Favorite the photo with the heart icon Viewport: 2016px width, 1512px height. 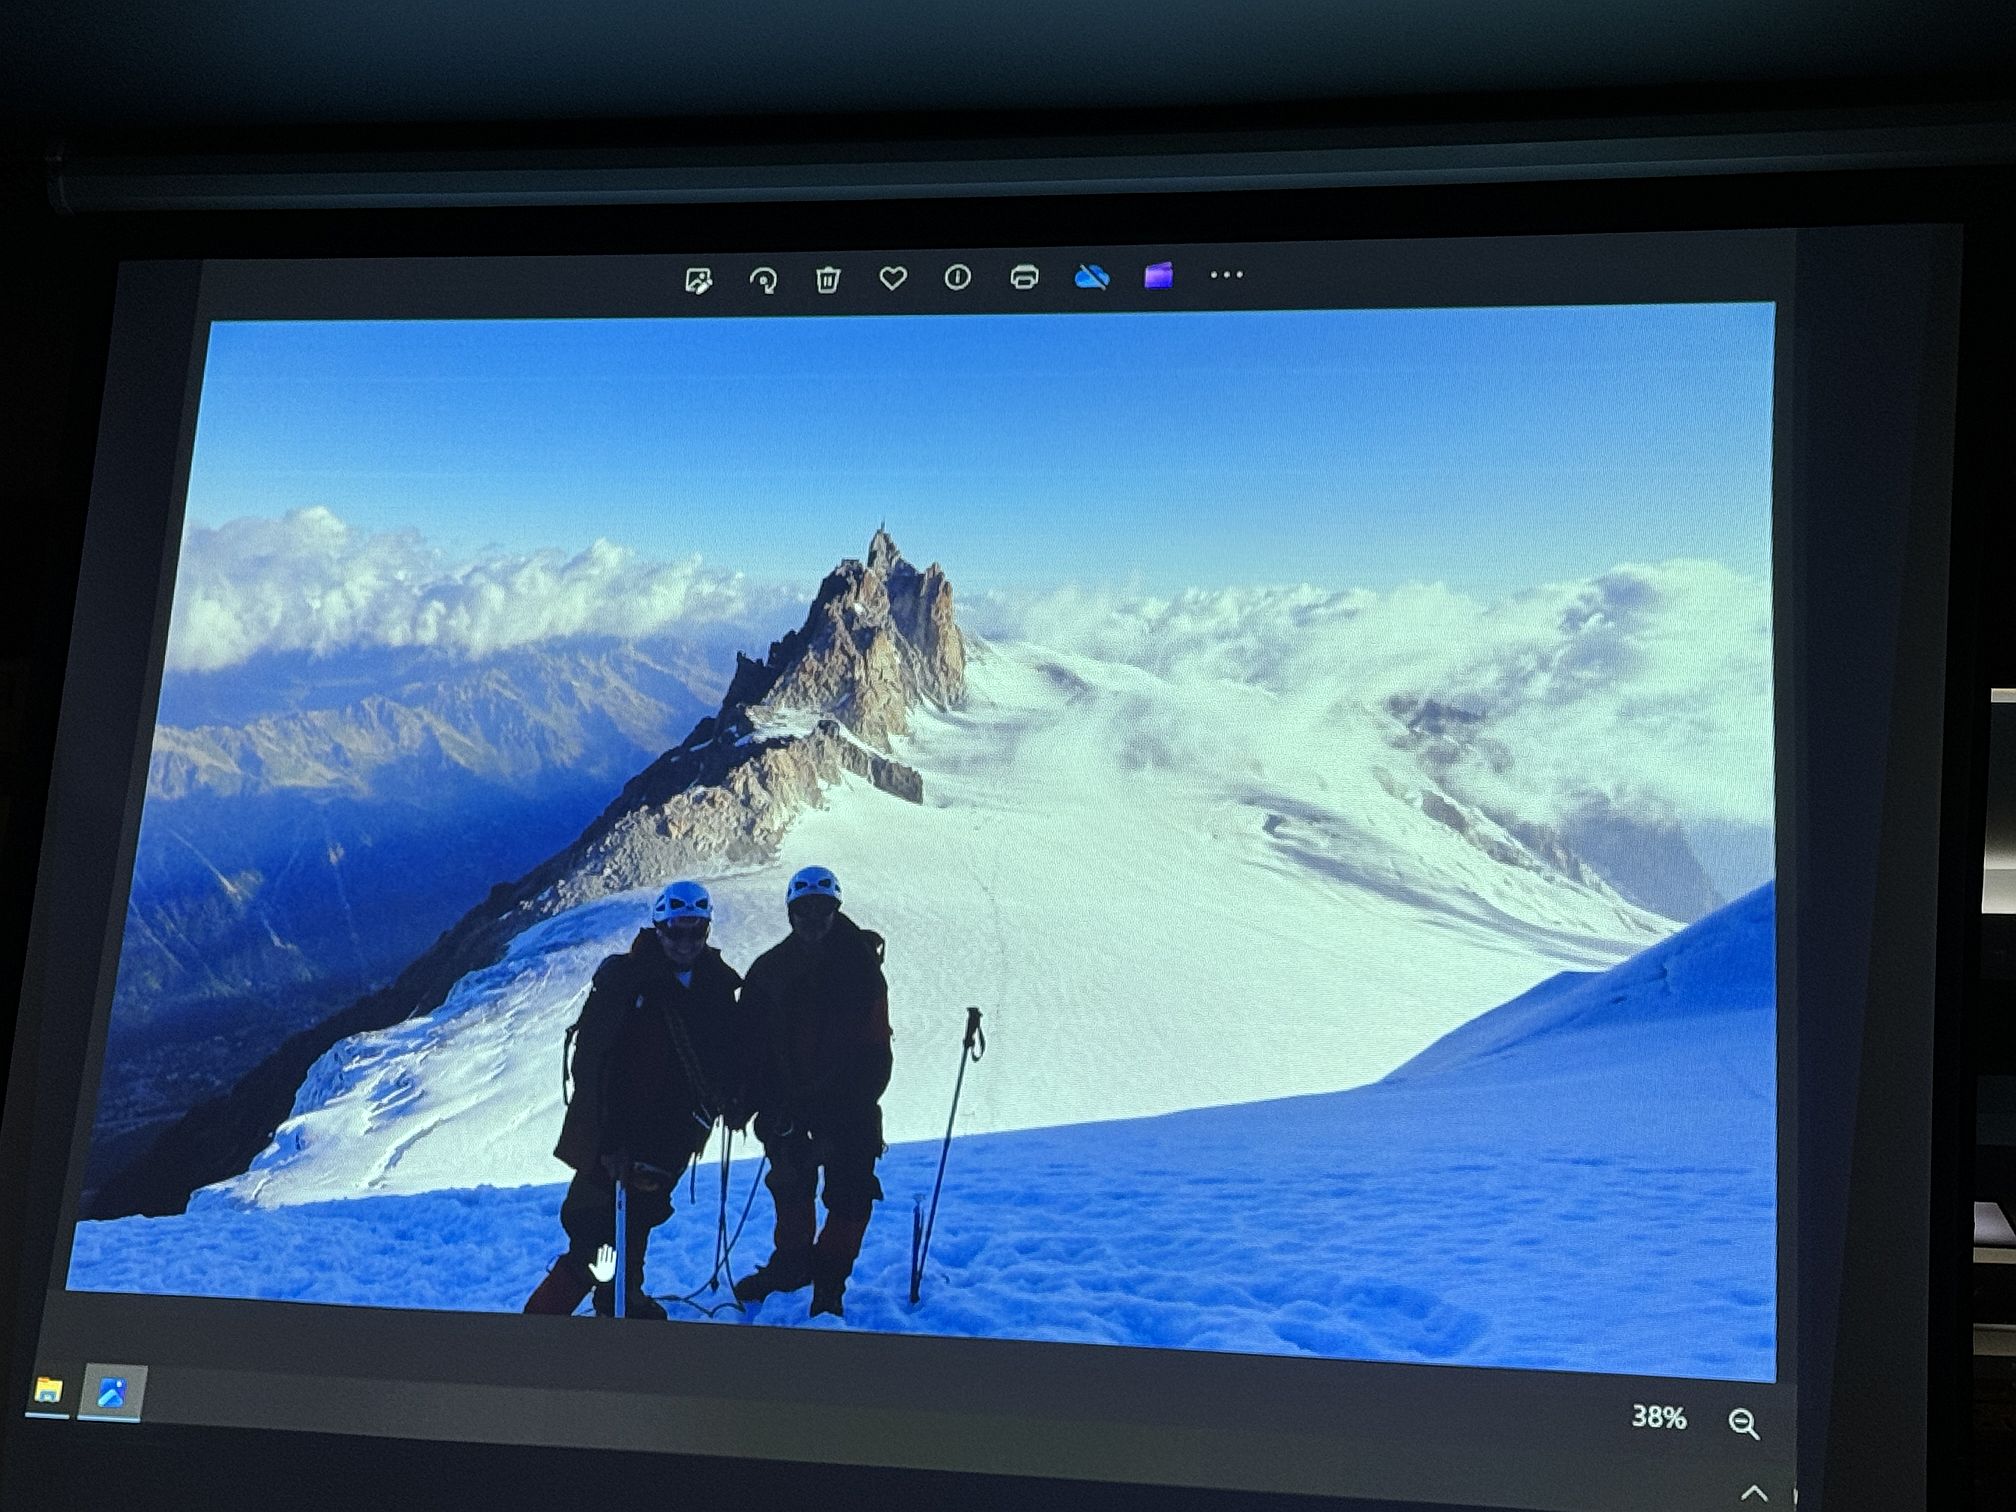[x=892, y=278]
